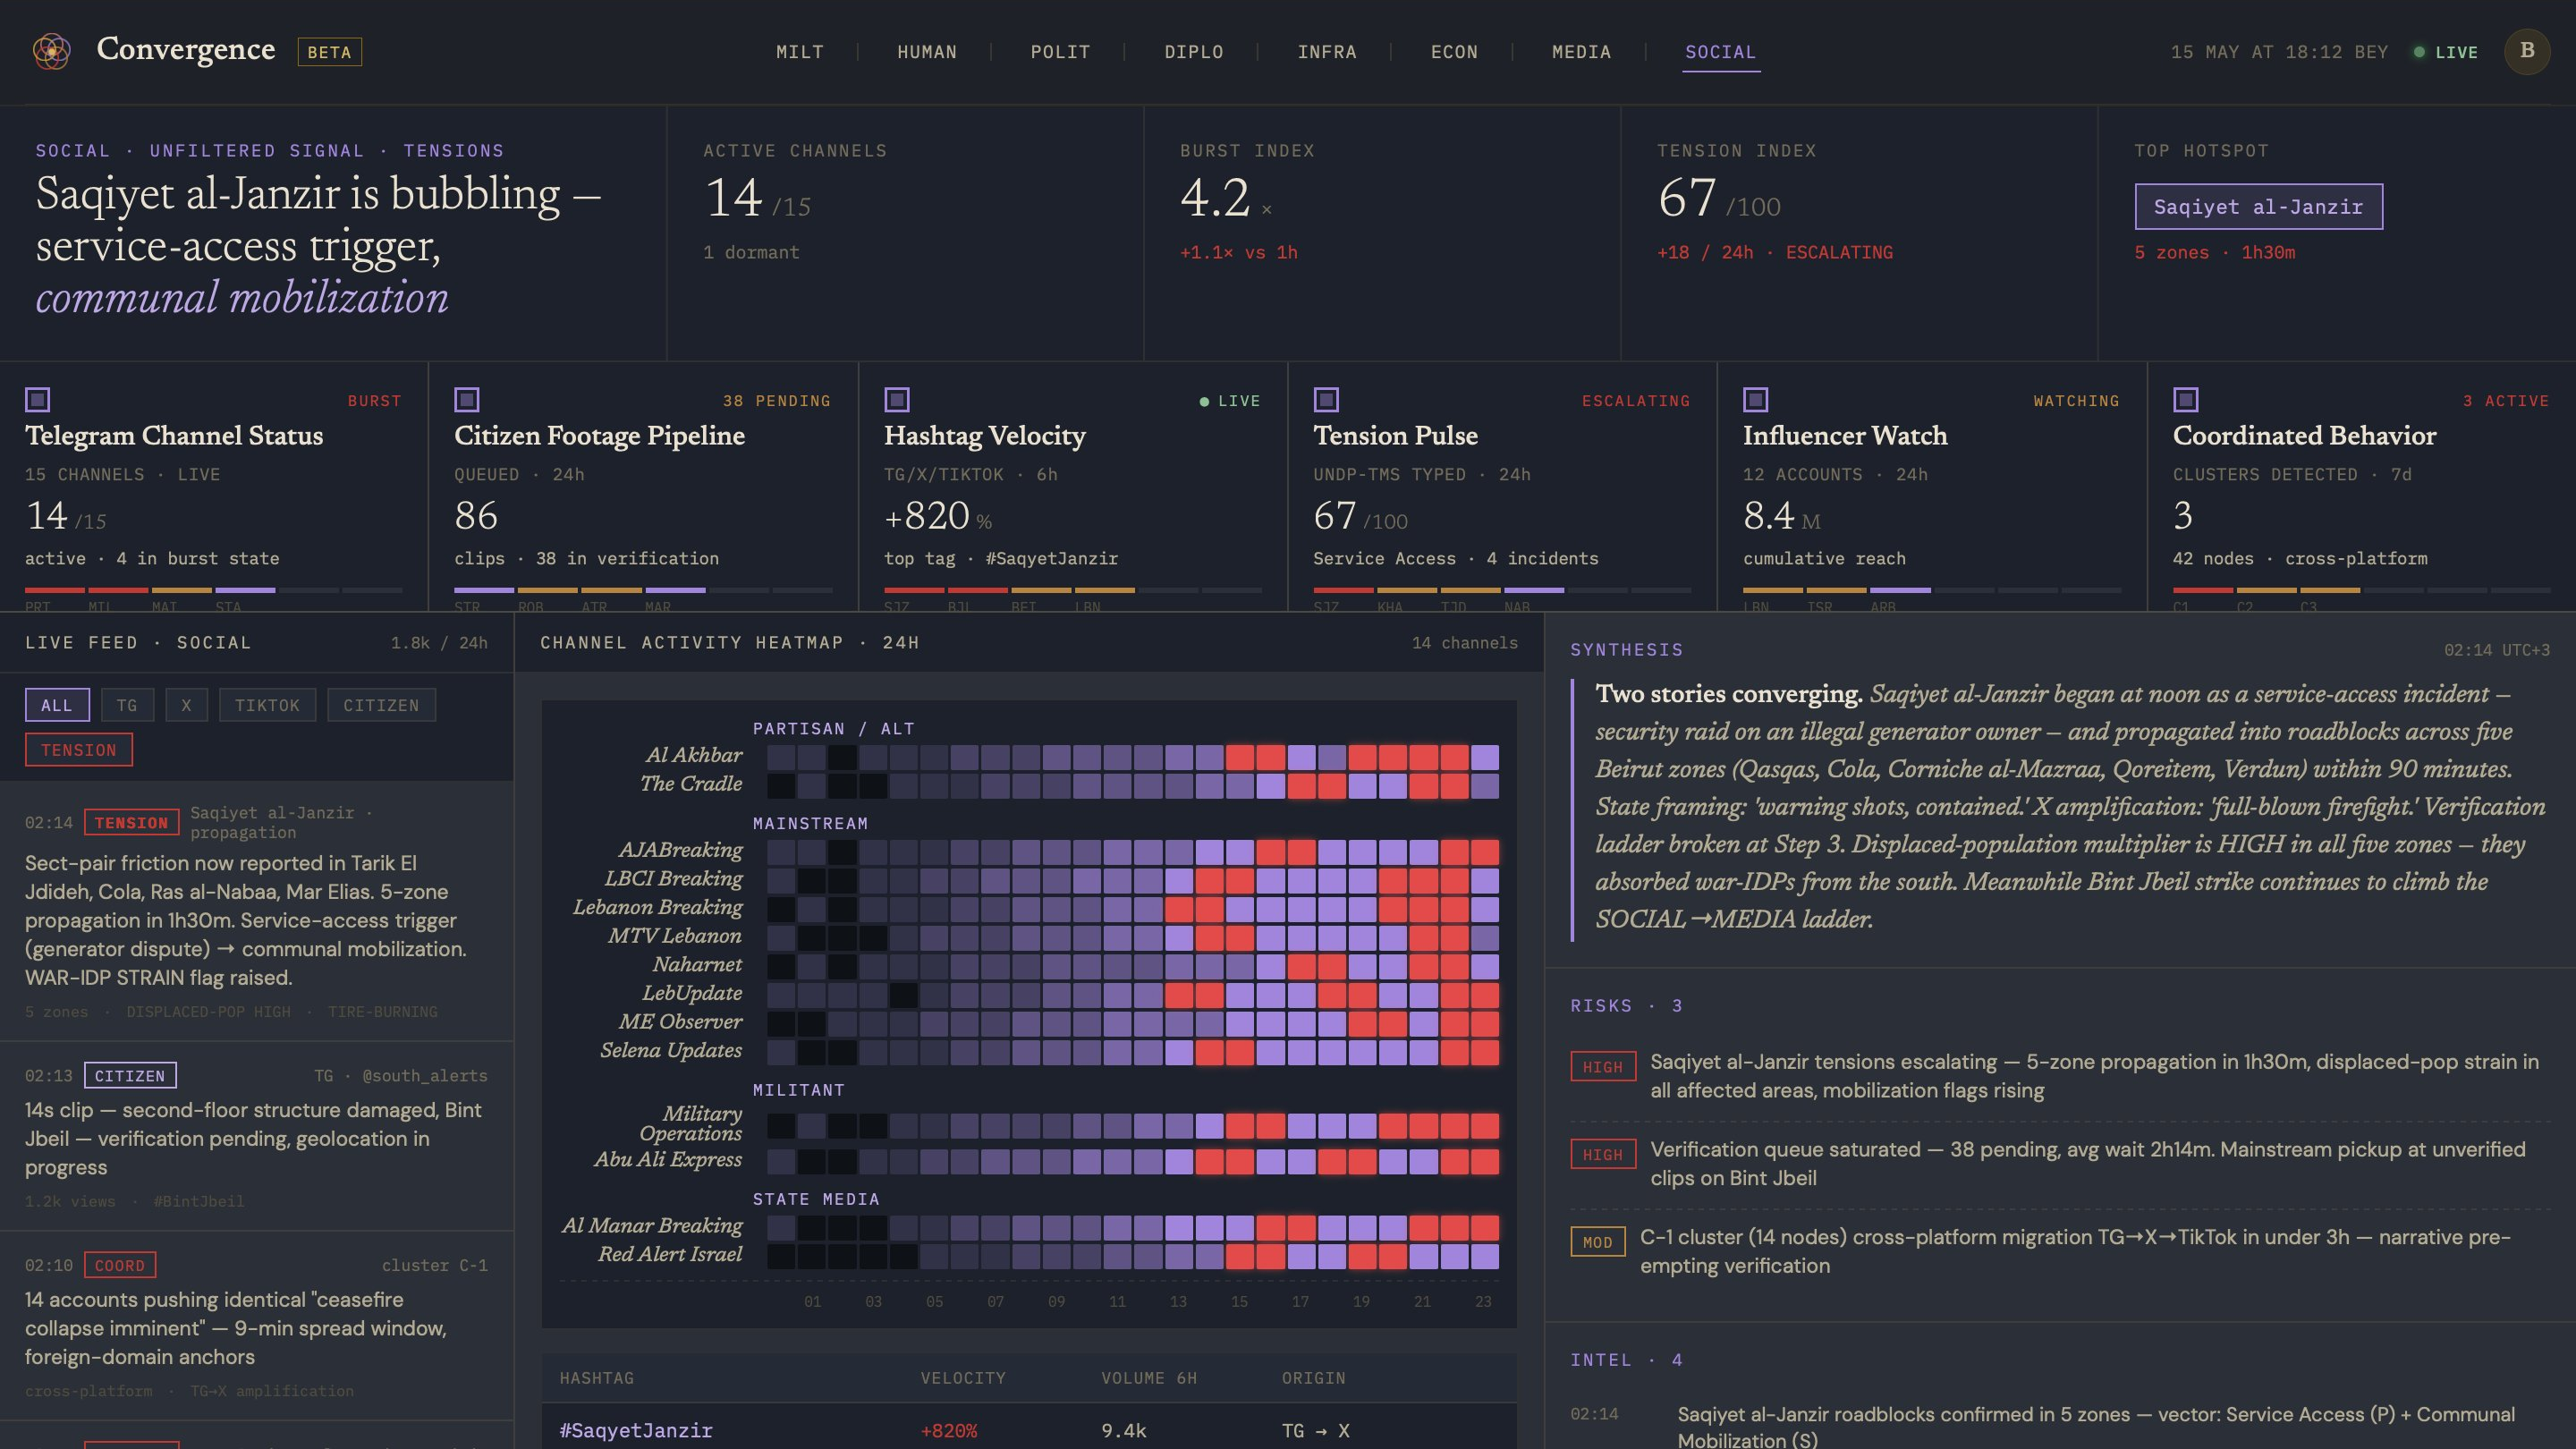The image size is (2576, 1449).
Task: Switch to the HUMAN tab
Action: coord(927,52)
